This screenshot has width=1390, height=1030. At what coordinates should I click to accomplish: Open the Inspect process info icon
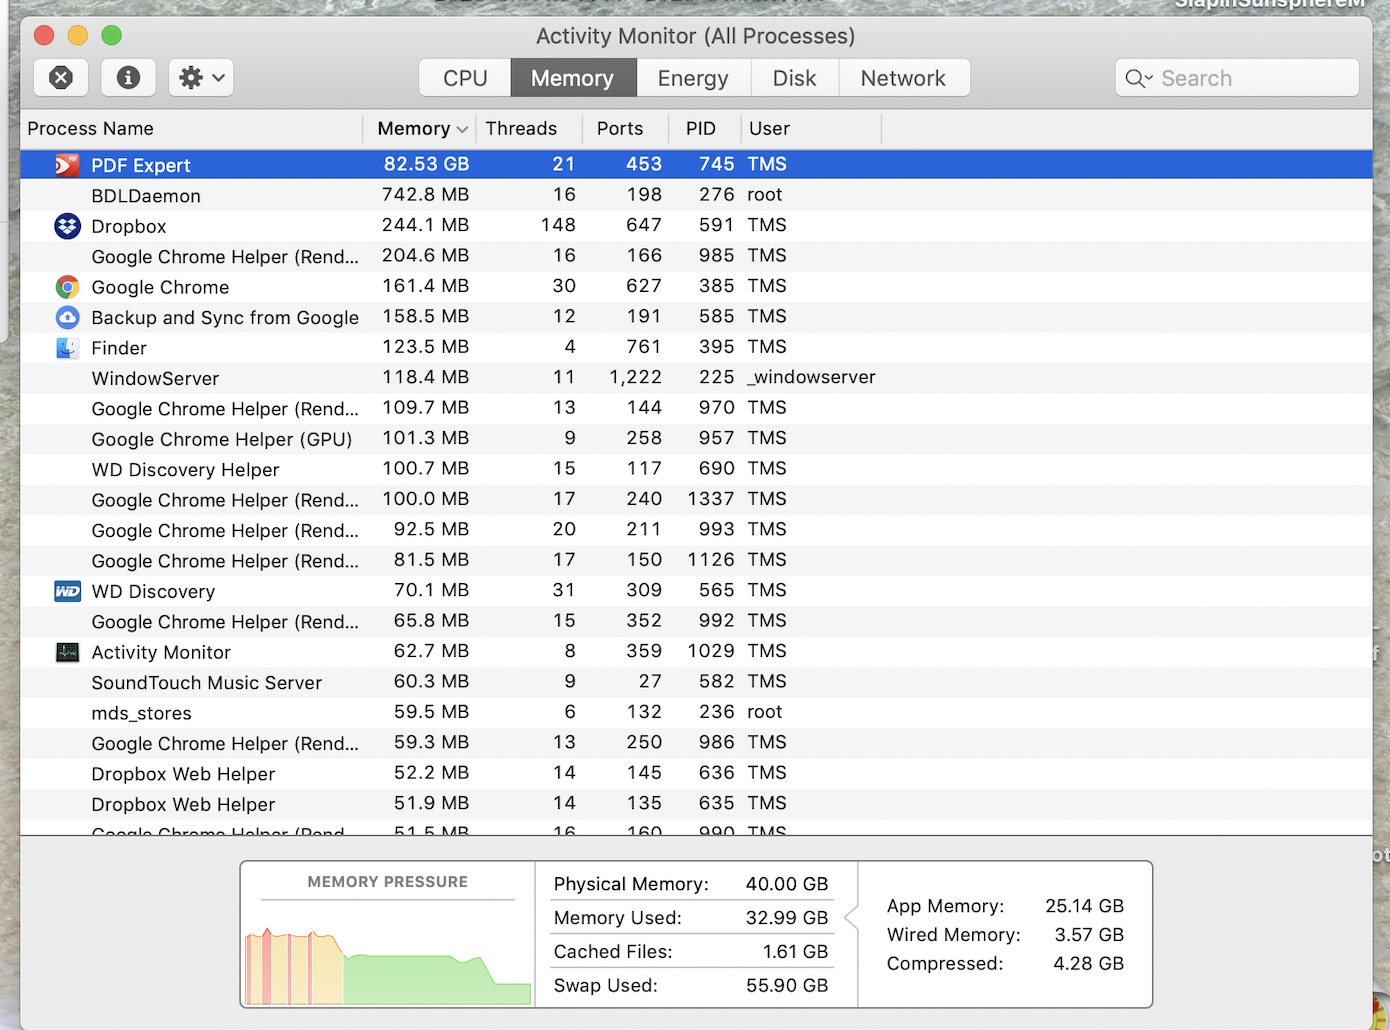[128, 78]
